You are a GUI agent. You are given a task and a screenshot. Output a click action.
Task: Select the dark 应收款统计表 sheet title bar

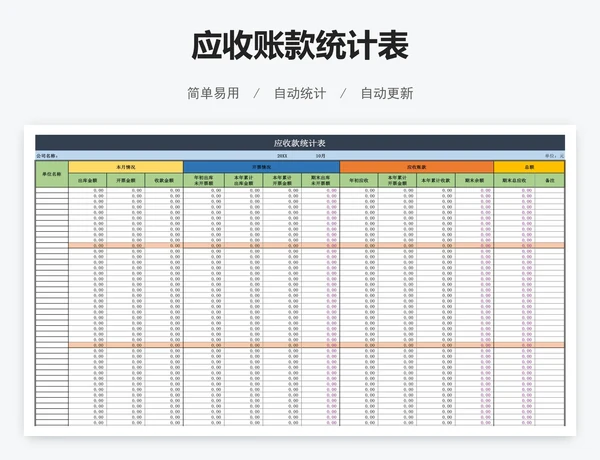pyautogui.click(x=300, y=143)
